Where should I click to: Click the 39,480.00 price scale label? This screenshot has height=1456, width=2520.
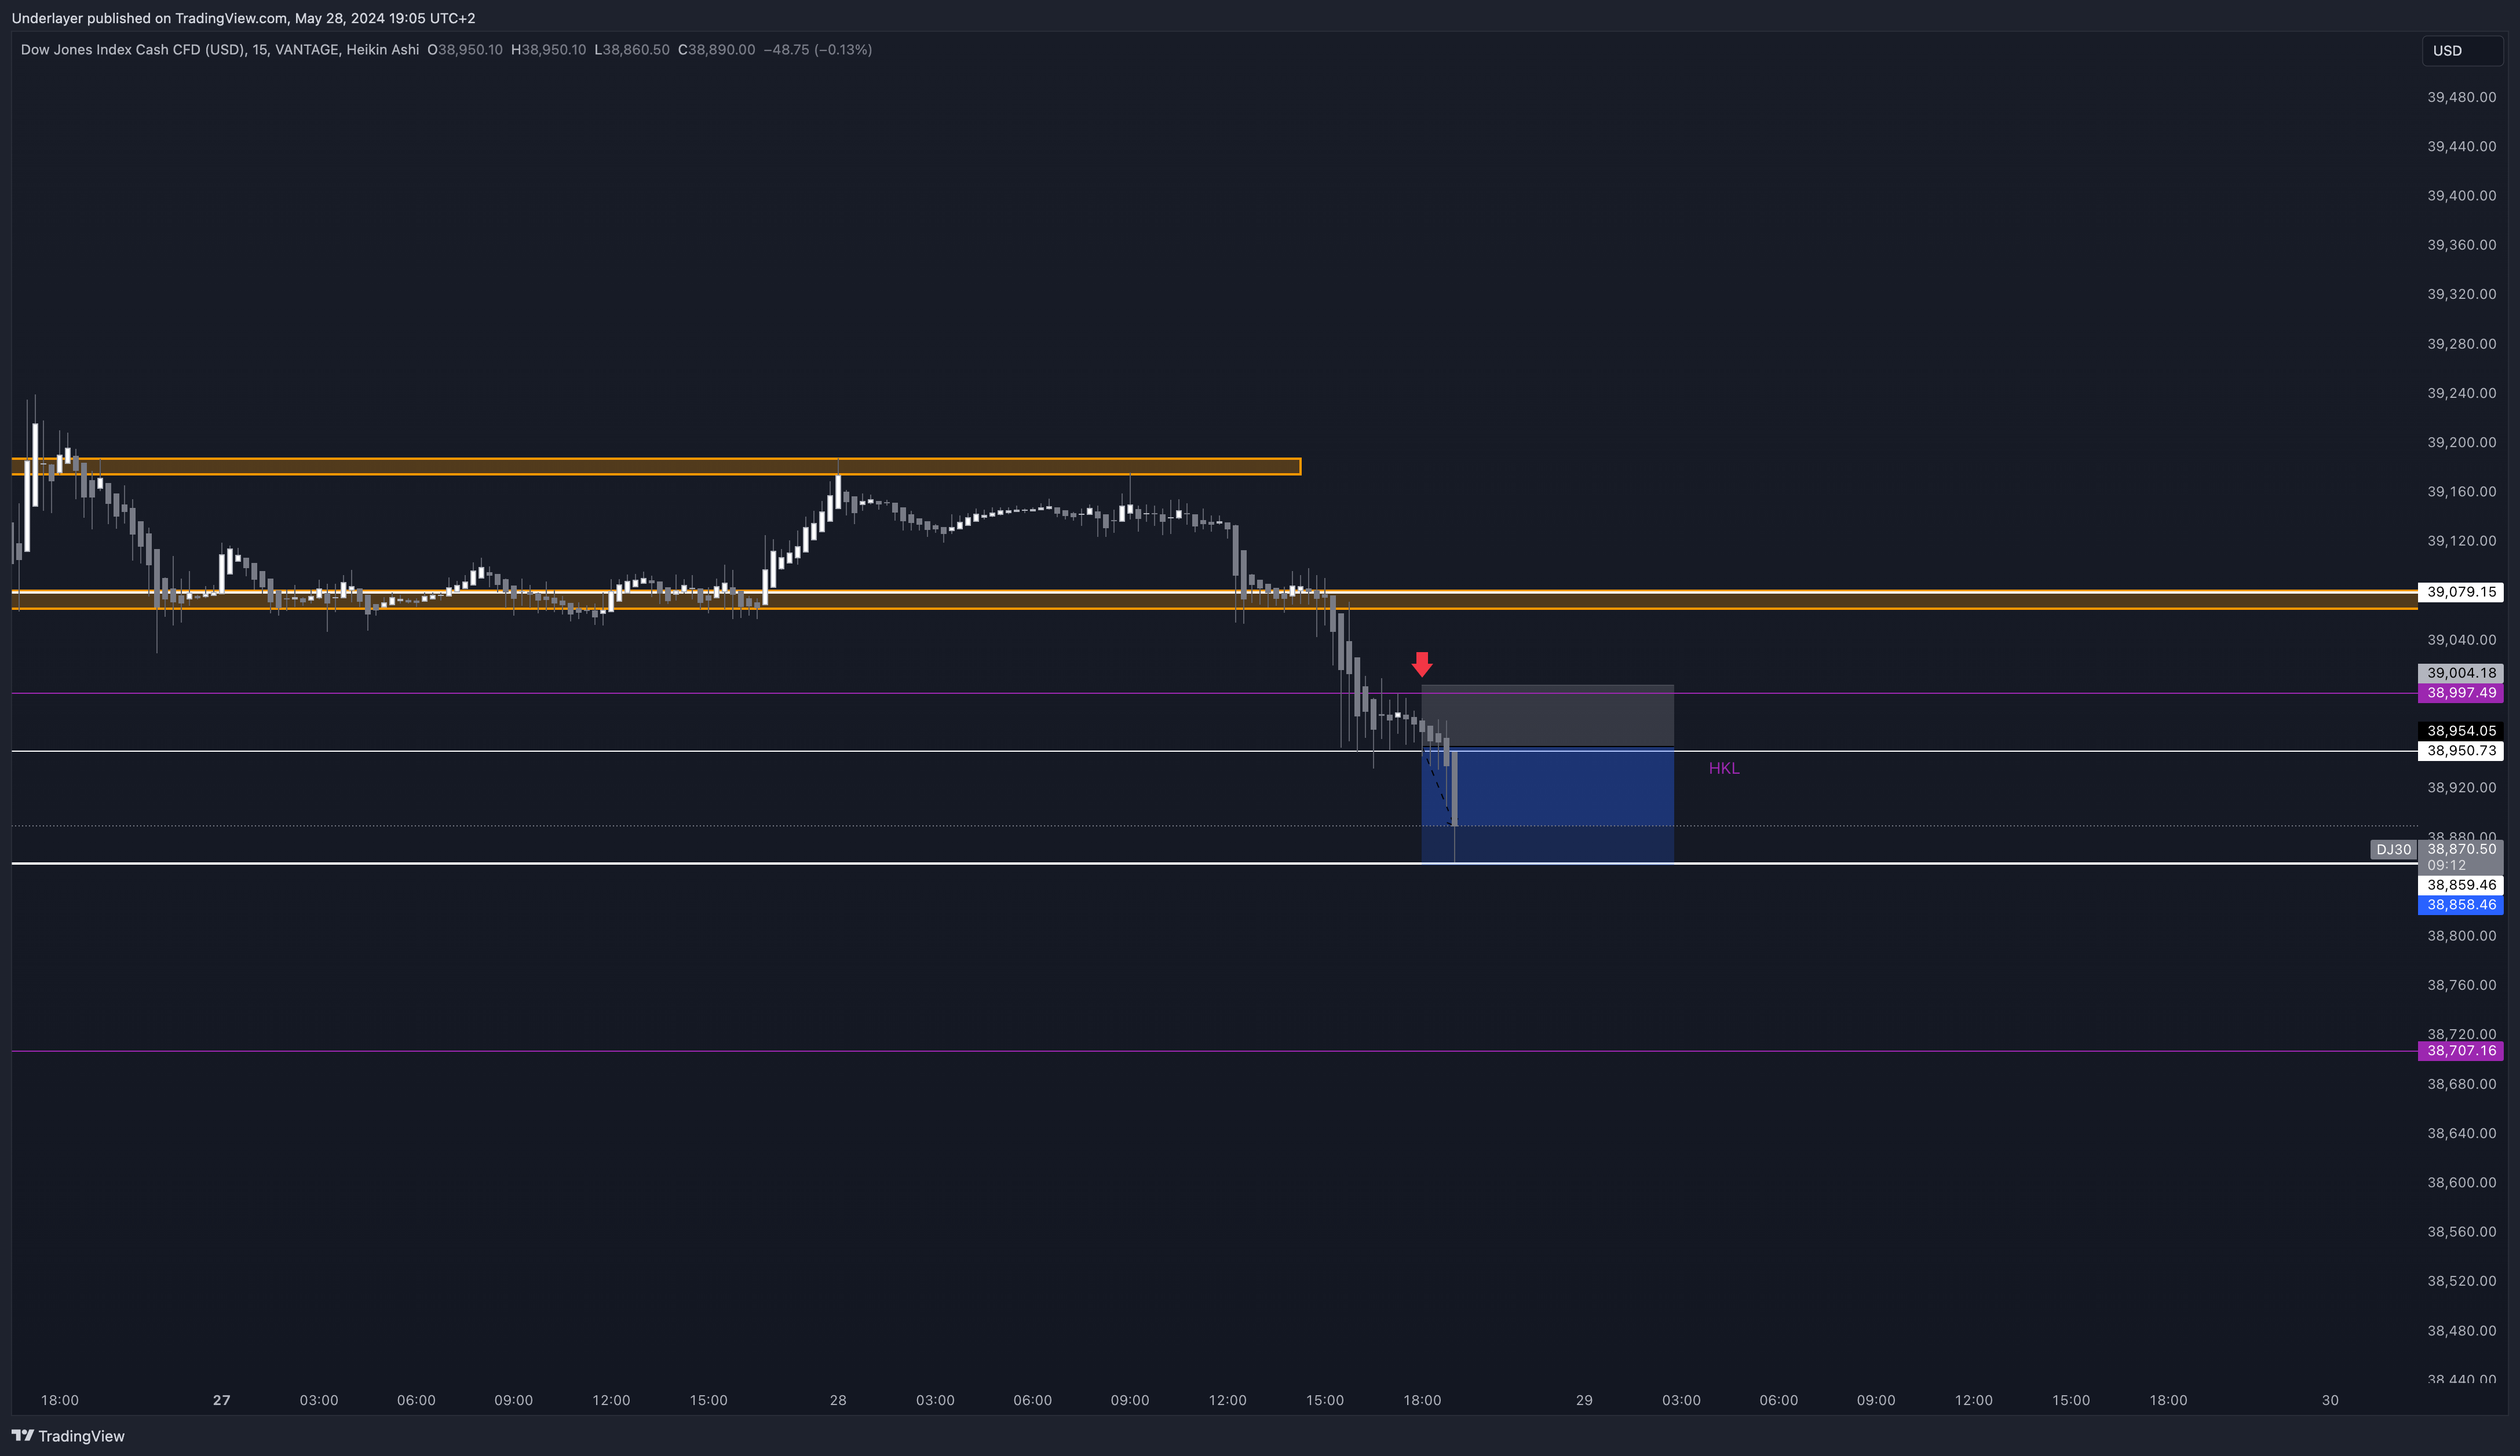click(x=2461, y=97)
